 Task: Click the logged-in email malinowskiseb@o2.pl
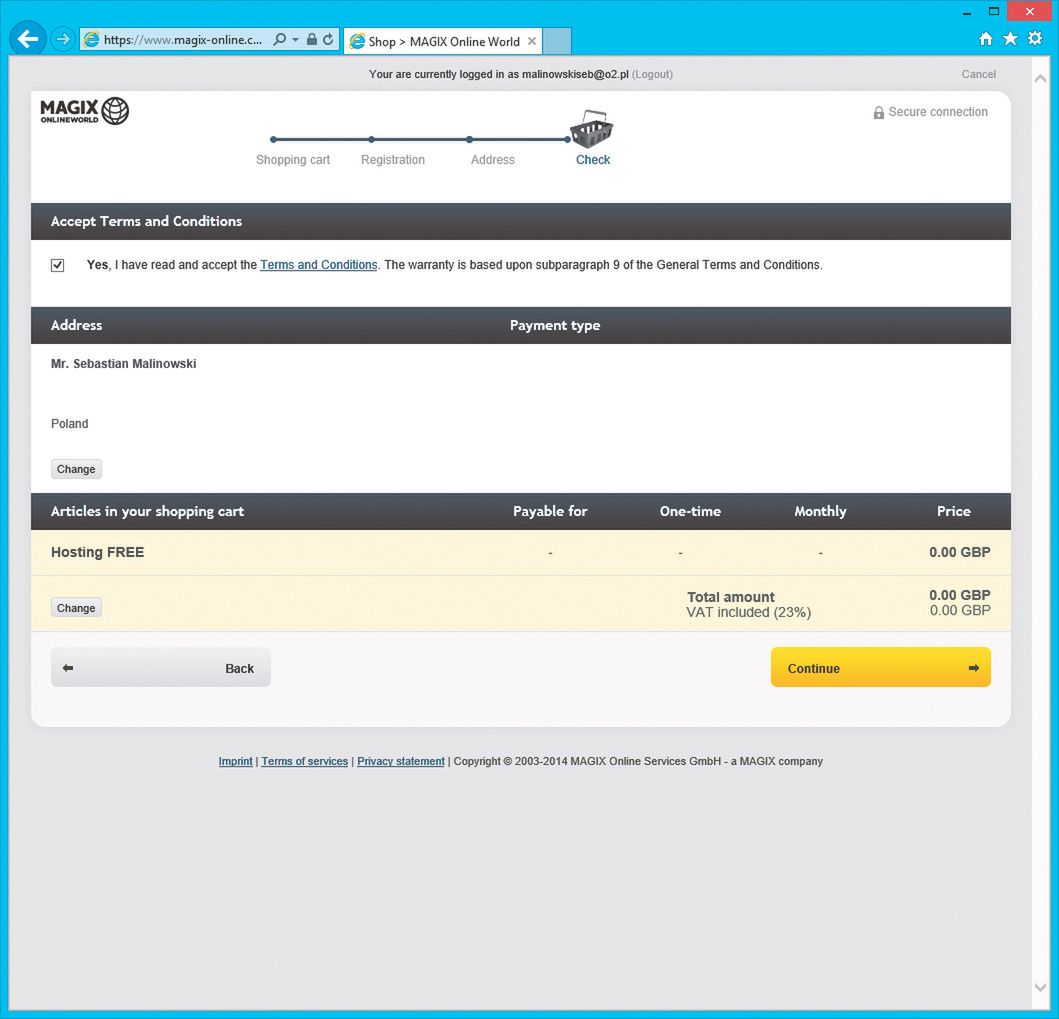(575, 74)
